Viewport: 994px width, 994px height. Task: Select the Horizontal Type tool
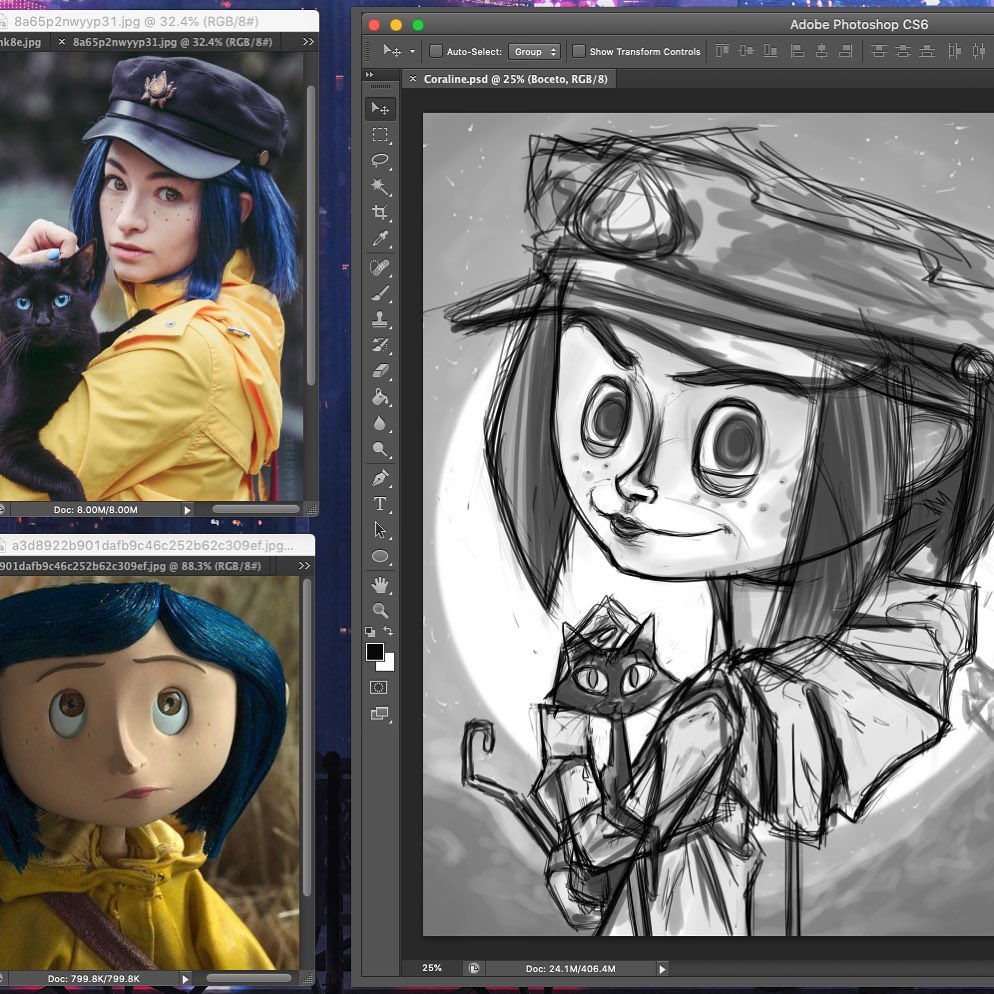pos(380,503)
